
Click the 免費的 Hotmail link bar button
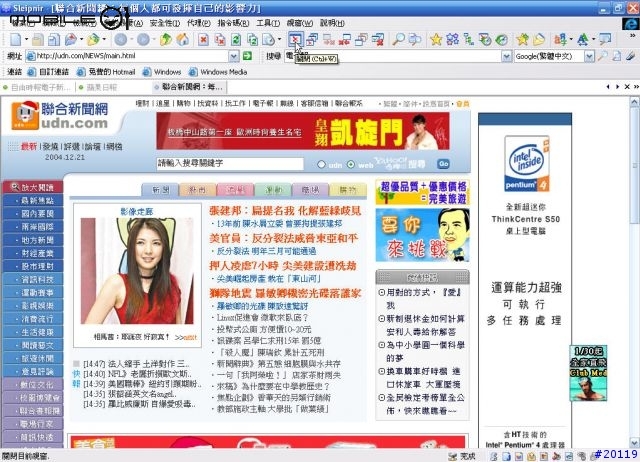click(x=107, y=72)
